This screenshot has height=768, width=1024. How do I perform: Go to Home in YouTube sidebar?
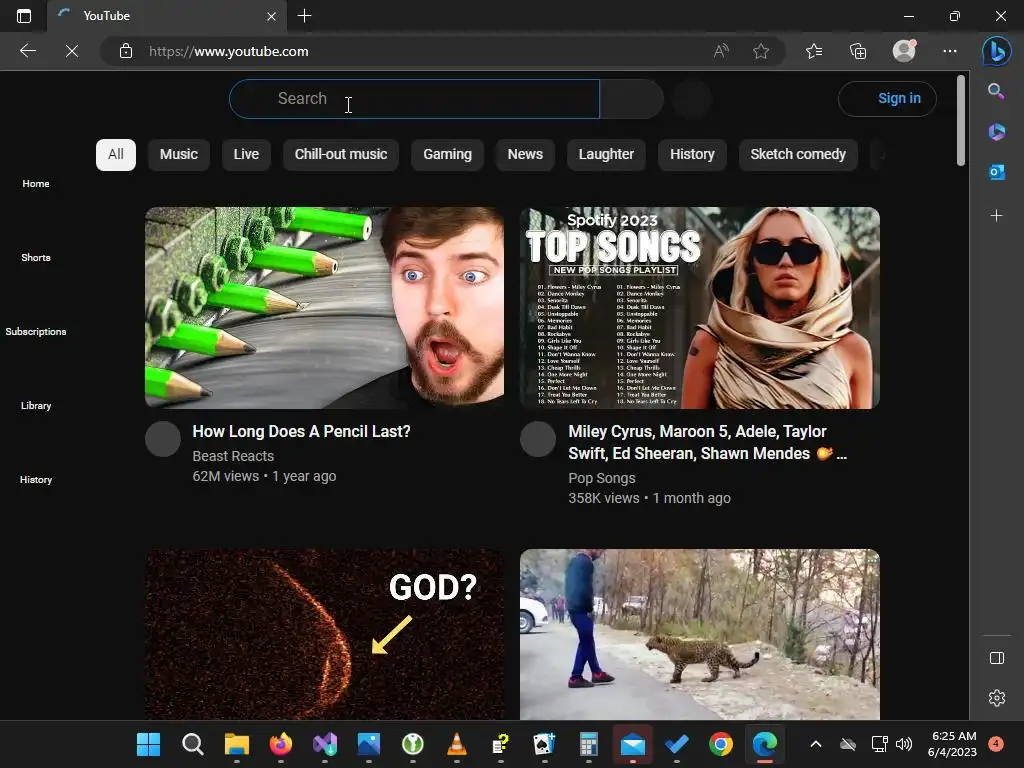coord(36,184)
